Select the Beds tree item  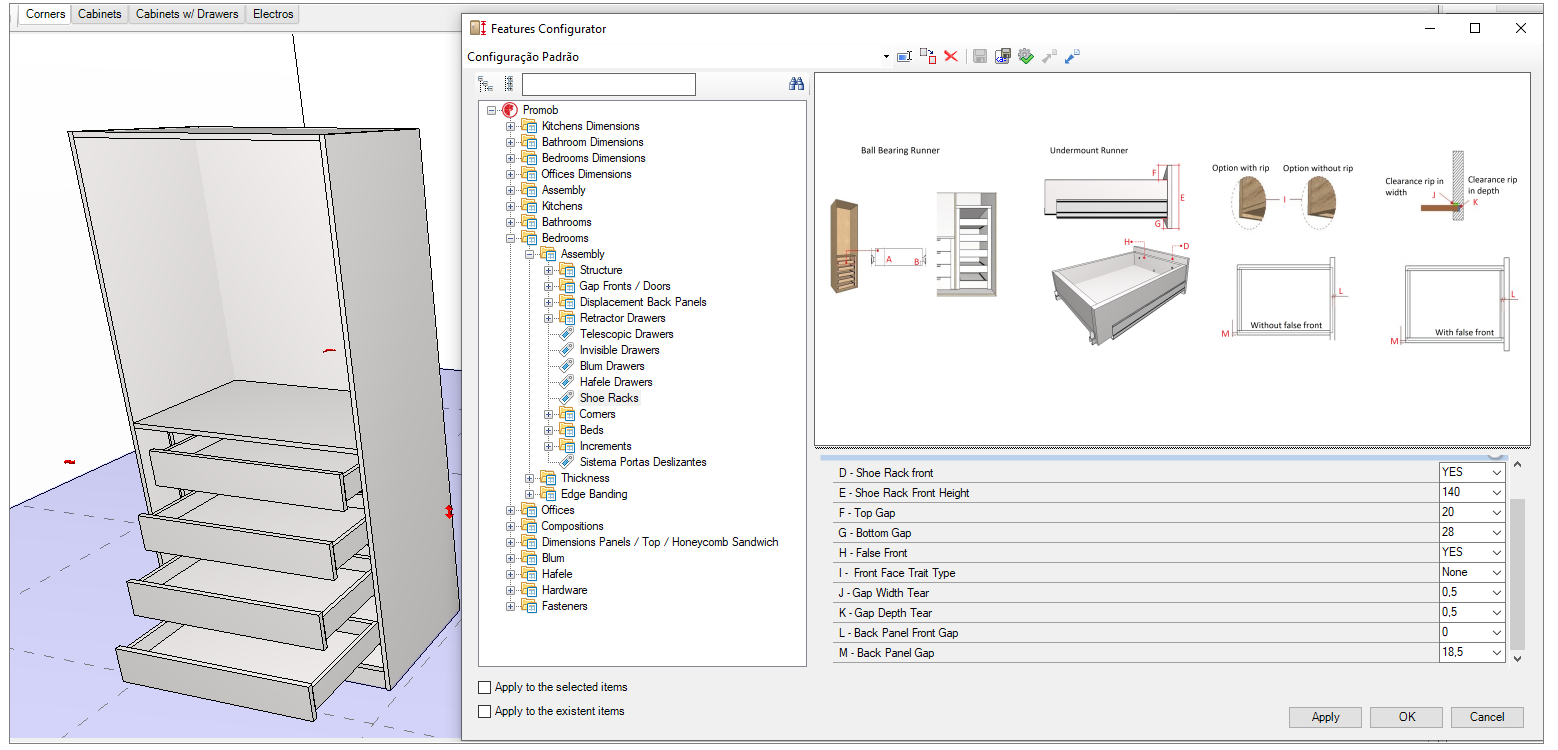click(x=592, y=430)
